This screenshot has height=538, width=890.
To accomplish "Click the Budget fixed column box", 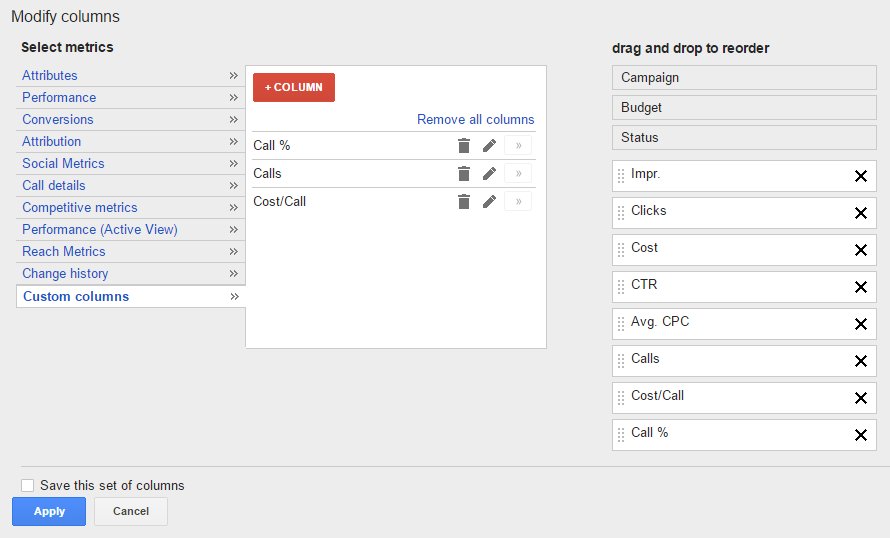I will tap(744, 107).
